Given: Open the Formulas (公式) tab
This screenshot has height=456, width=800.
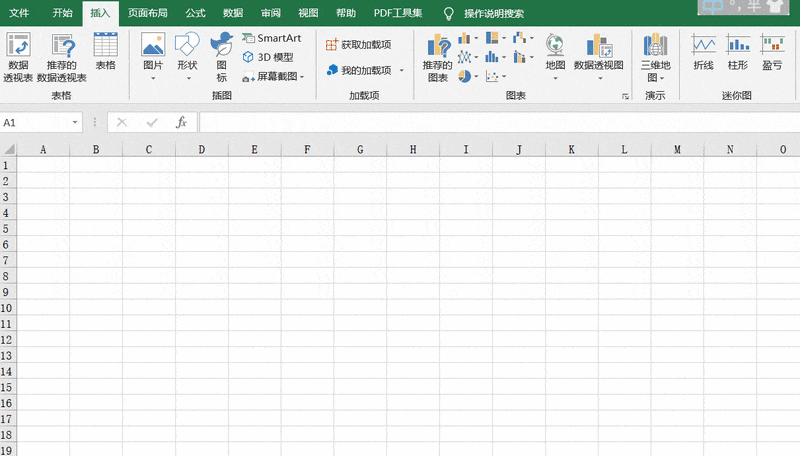Looking at the screenshot, I should pos(195,13).
